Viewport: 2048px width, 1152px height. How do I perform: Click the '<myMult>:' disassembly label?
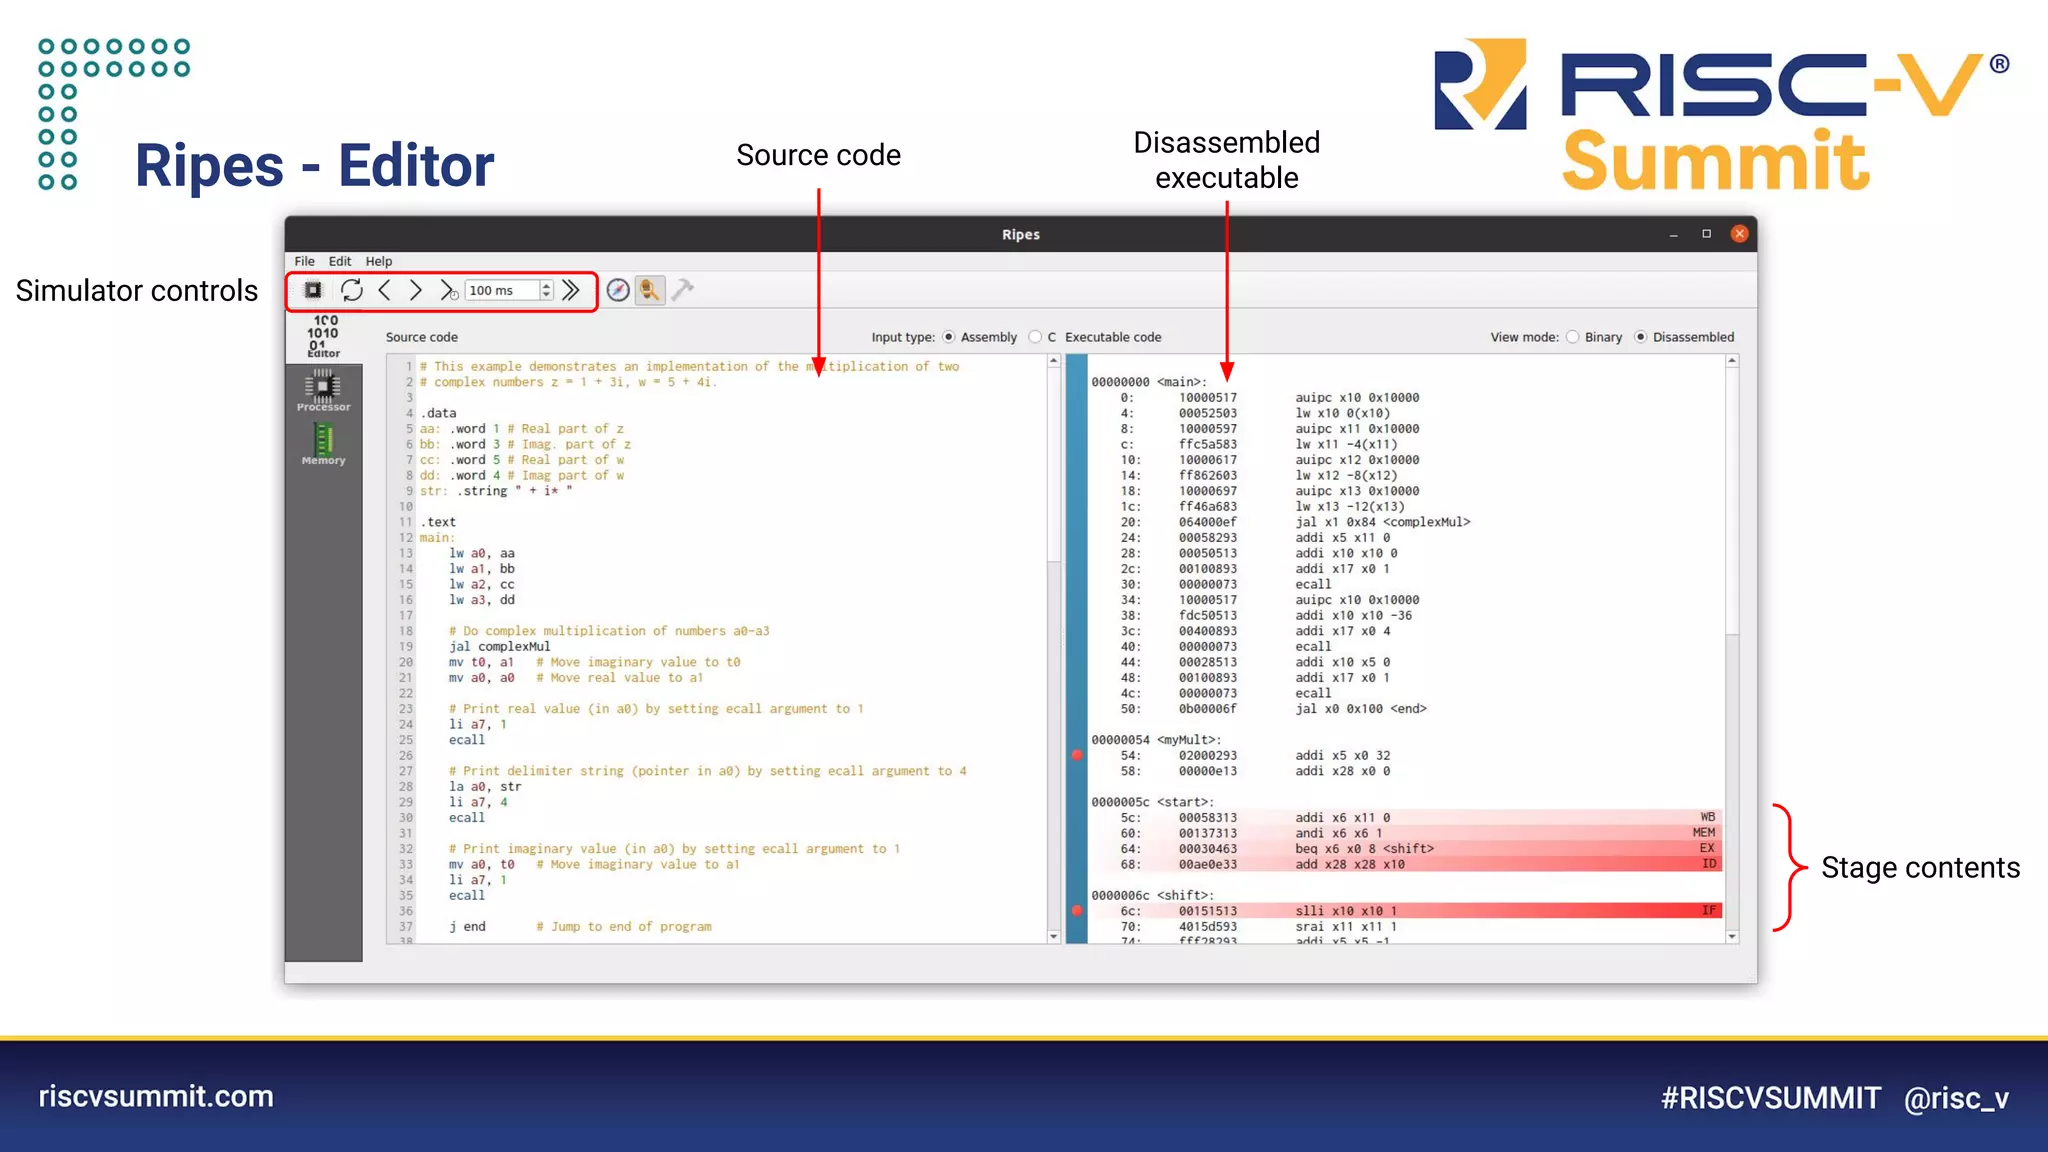pyautogui.click(x=1189, y=740)
